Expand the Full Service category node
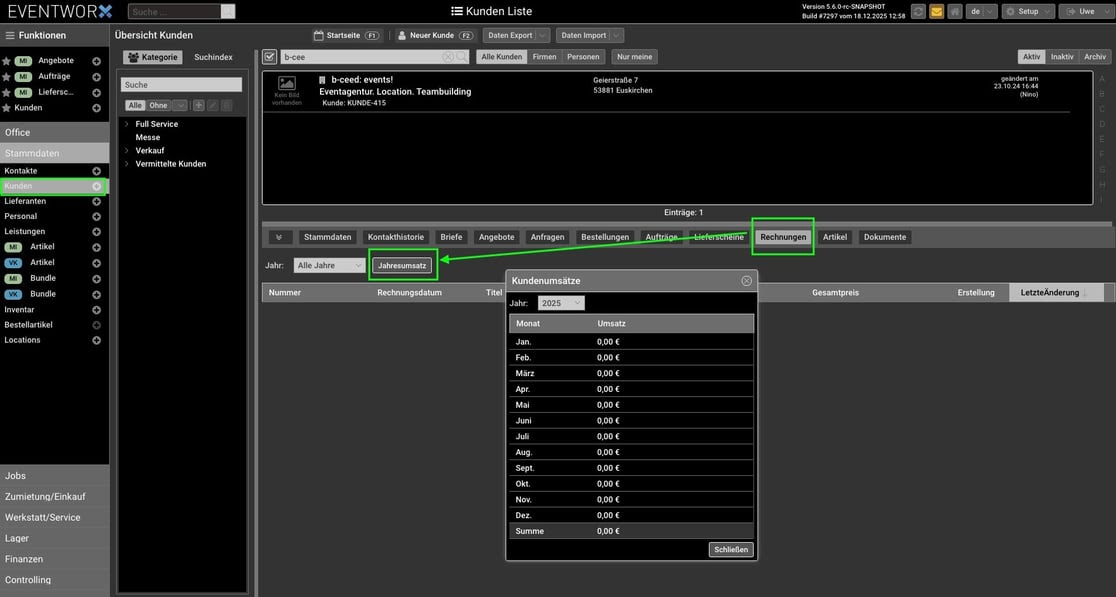The width and height of the screenshot is (1116, 597). point(127,124)
